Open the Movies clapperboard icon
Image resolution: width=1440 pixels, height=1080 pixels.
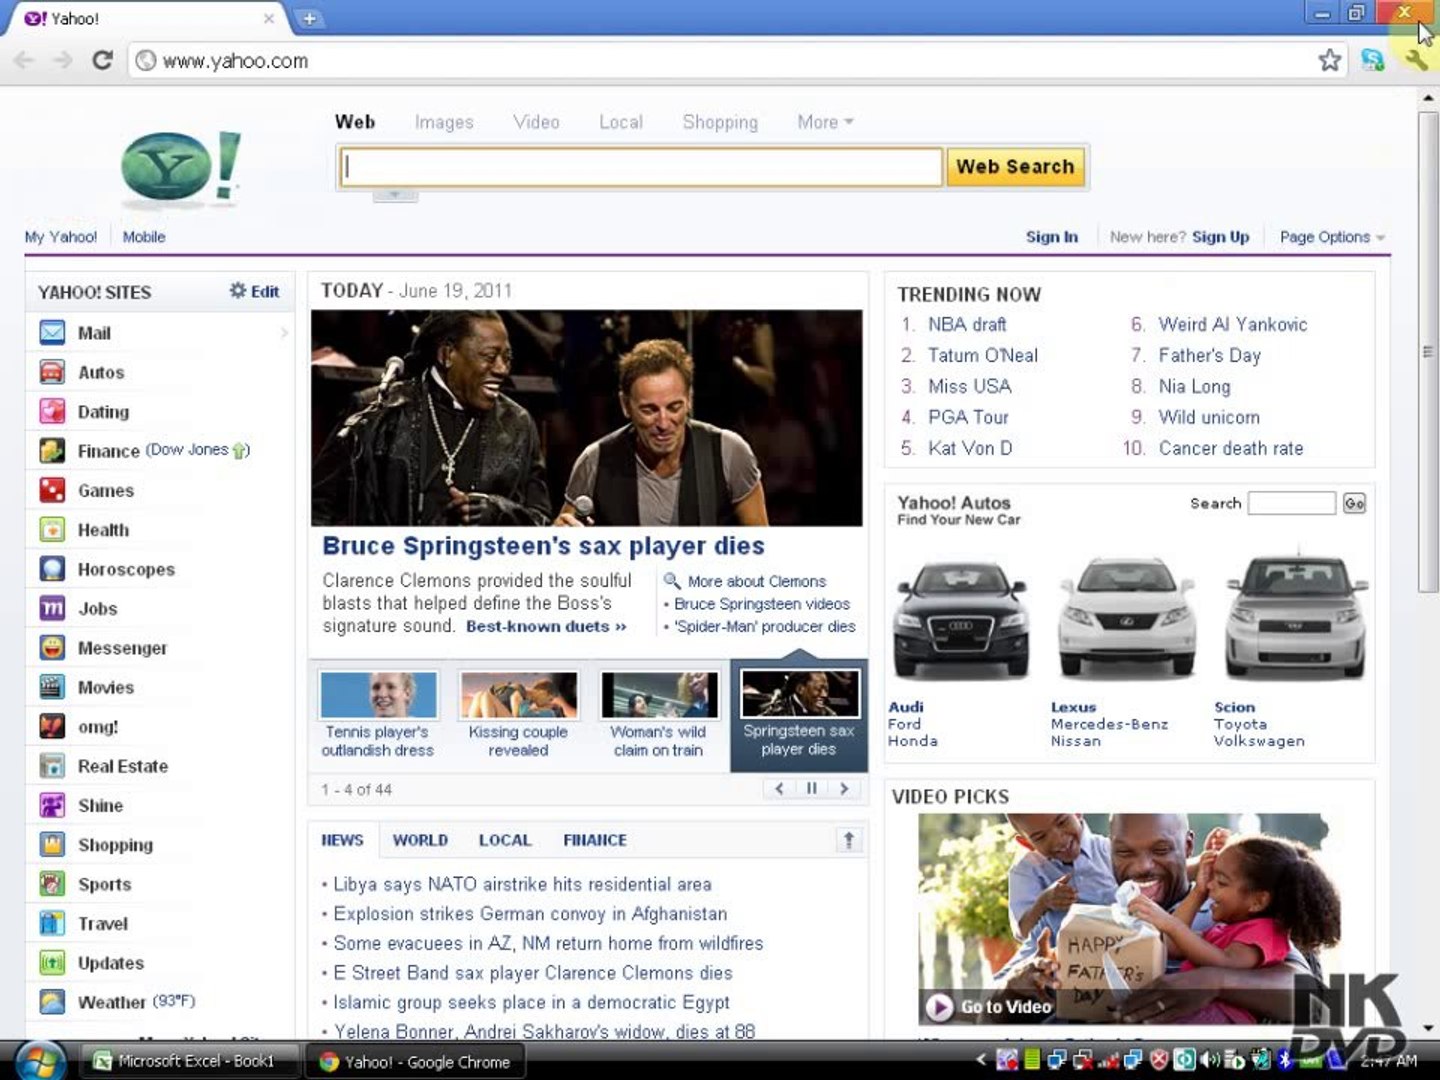click(52, 687)
